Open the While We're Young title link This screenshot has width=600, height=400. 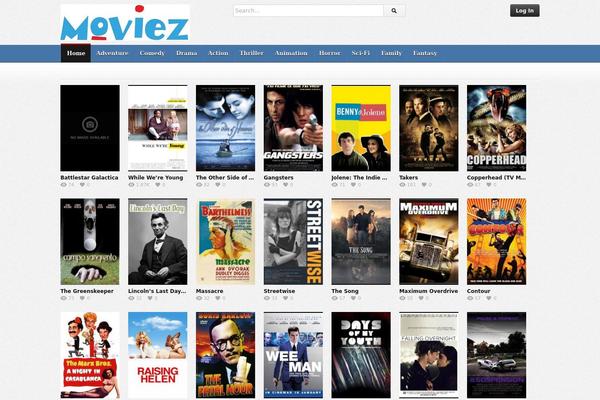[156, 178]
